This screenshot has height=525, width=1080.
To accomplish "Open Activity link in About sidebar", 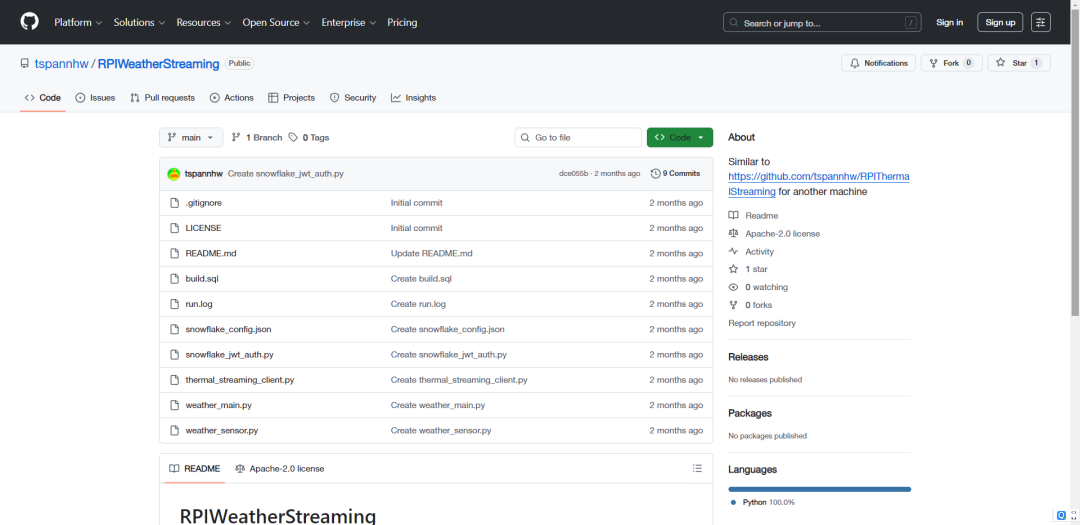I will (x=751, y=251).
